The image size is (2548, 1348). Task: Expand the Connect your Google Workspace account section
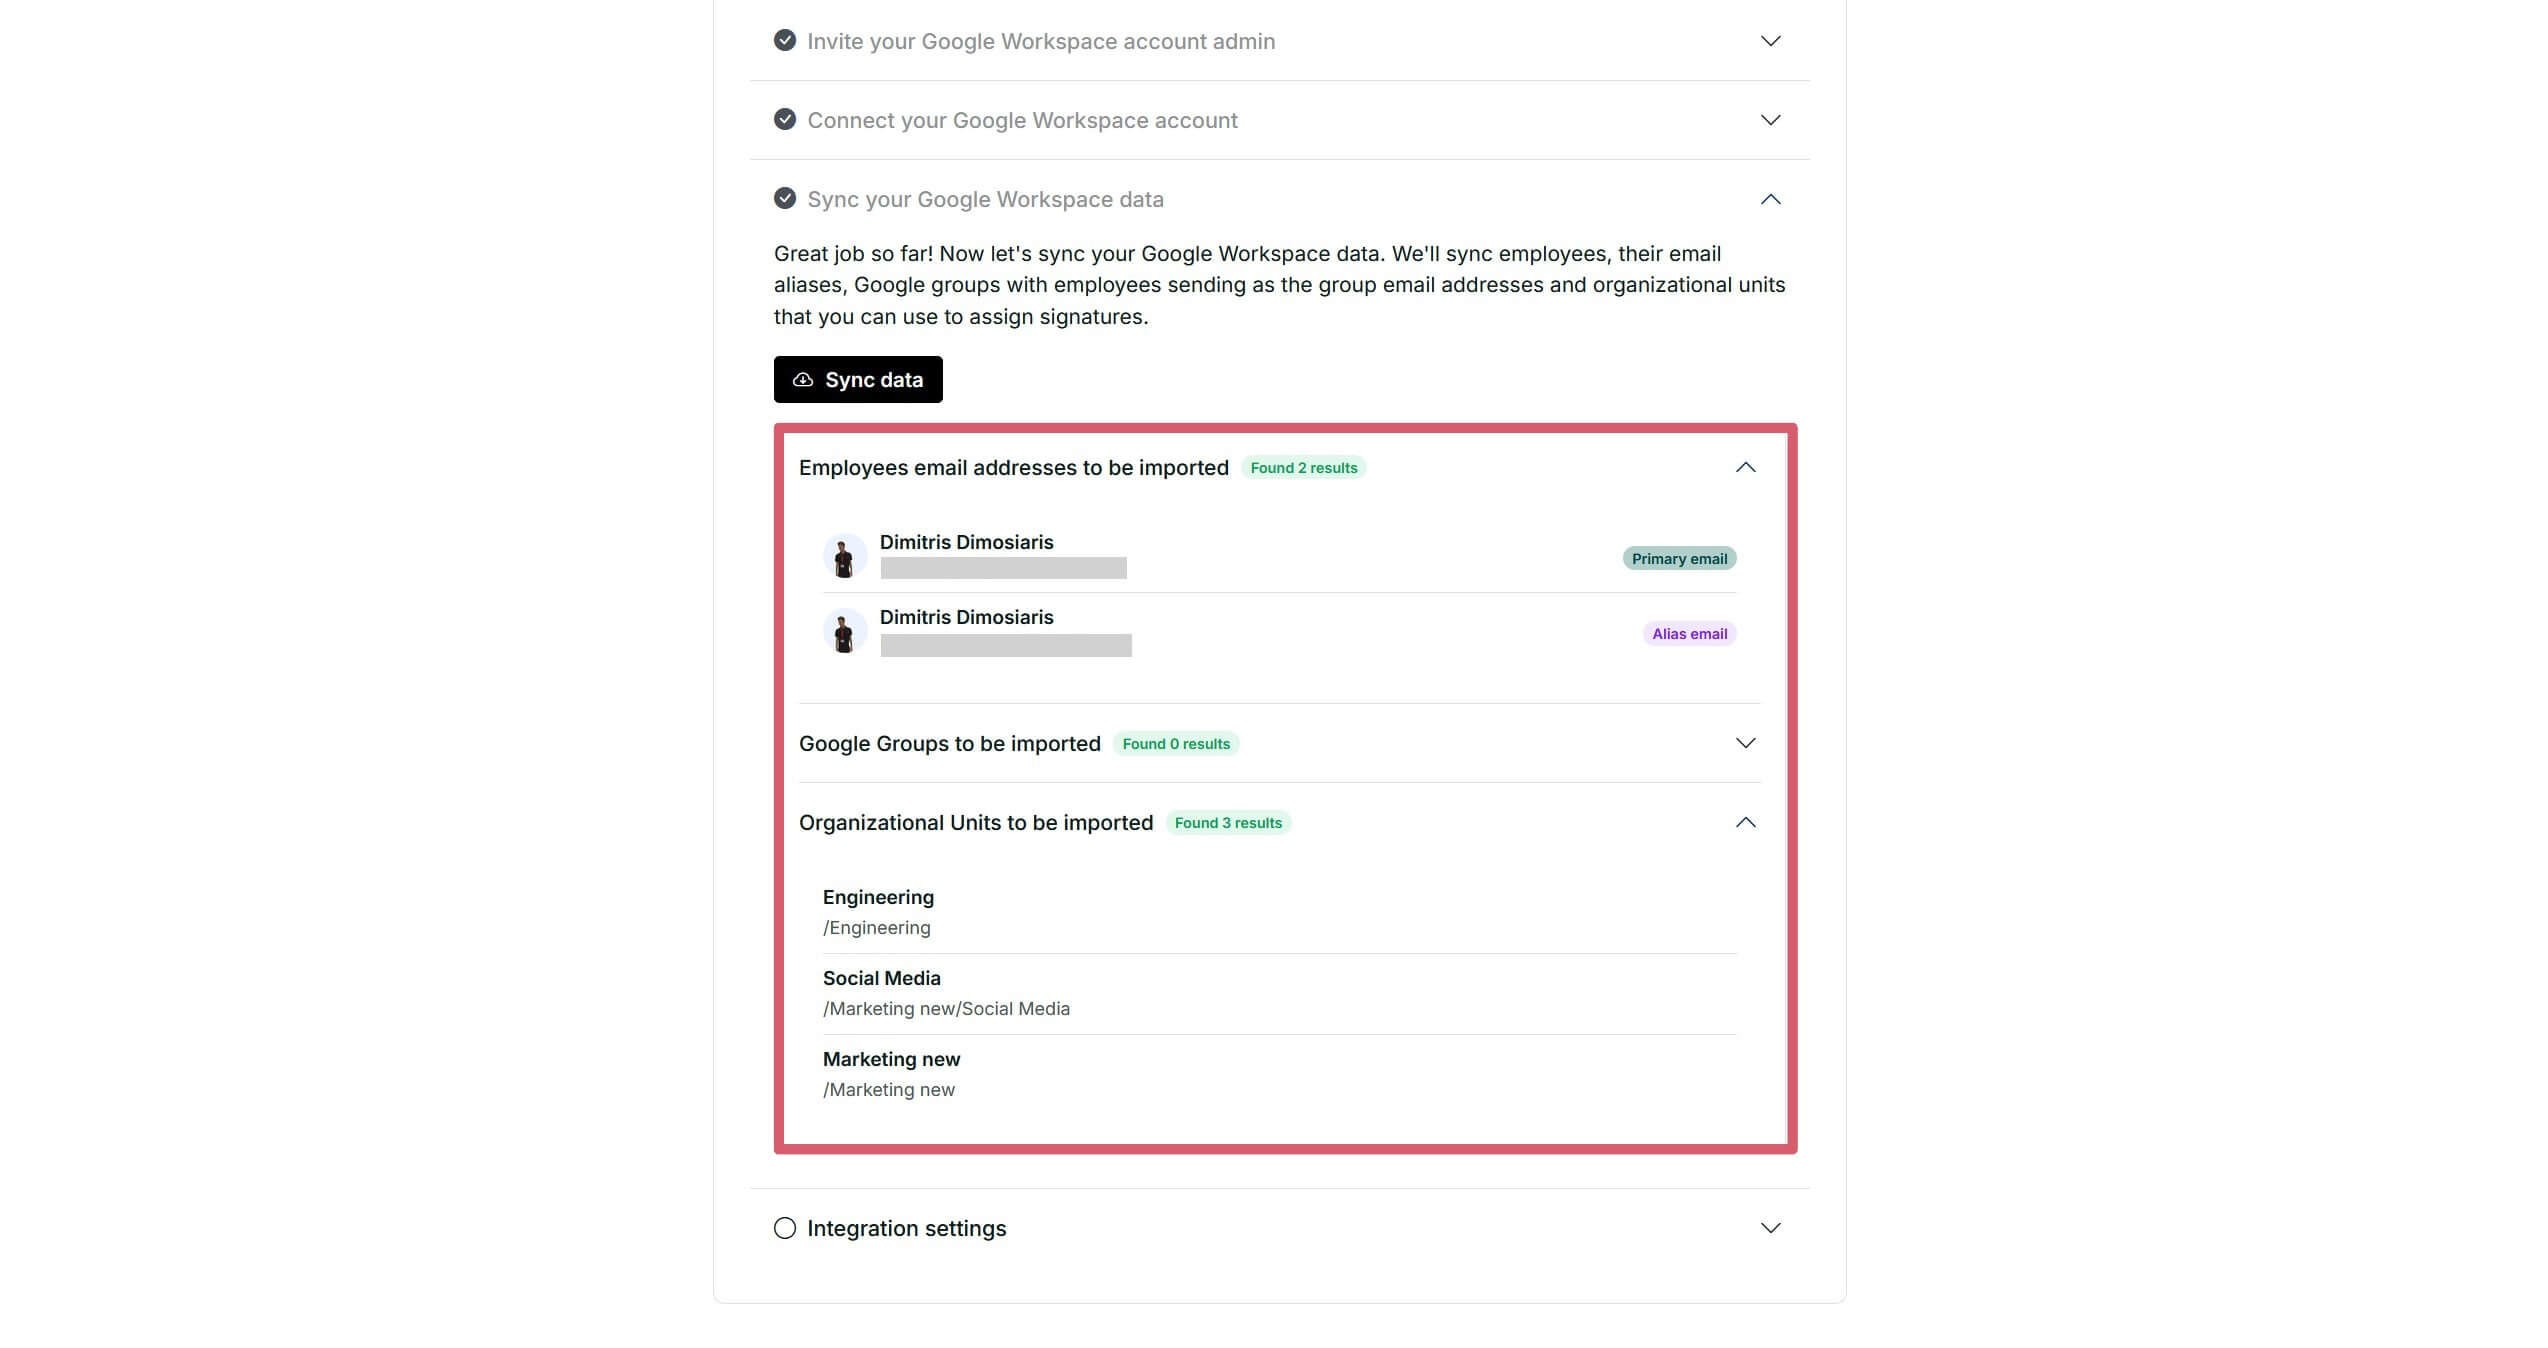pyautogui.click(x=1770, y=119)
